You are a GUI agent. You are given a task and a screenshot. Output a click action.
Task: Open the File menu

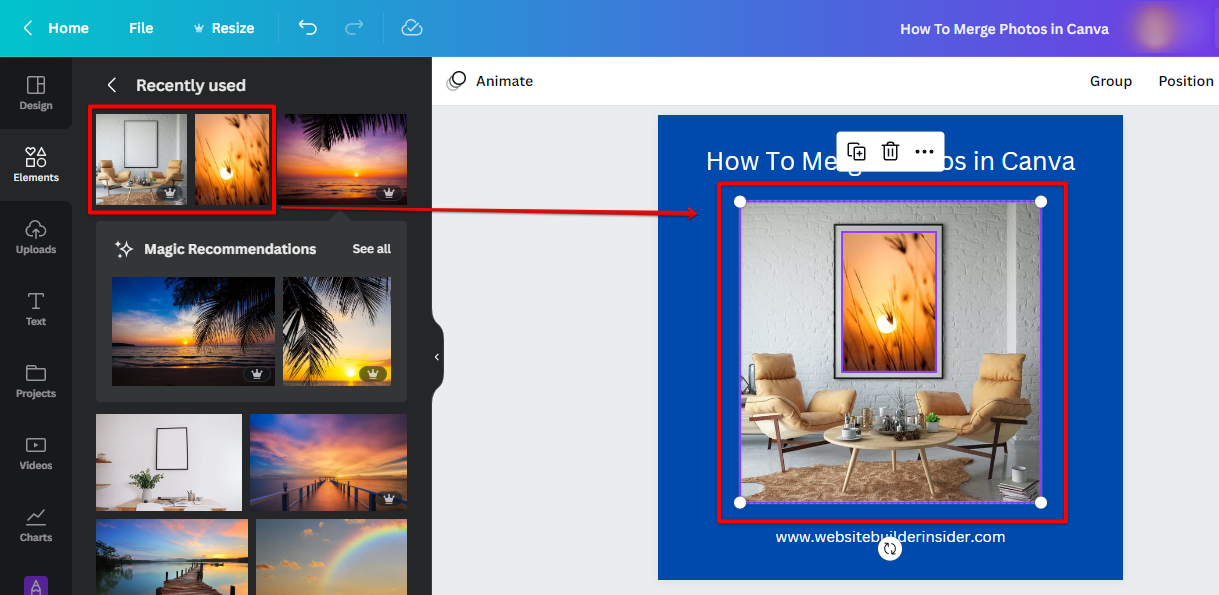pyautogui.click(x=141, y=28)
